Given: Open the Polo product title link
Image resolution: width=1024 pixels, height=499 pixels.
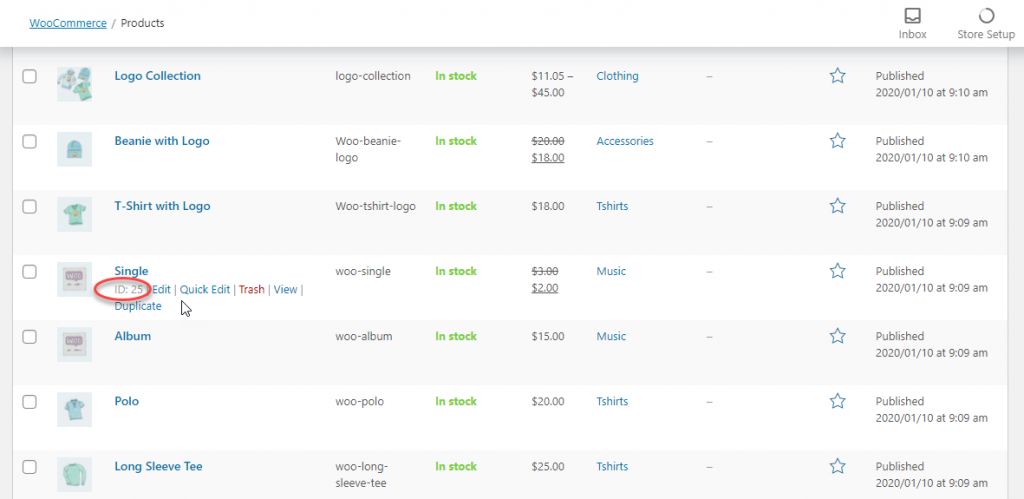Looking at the screenshot, I should point(127,401).
